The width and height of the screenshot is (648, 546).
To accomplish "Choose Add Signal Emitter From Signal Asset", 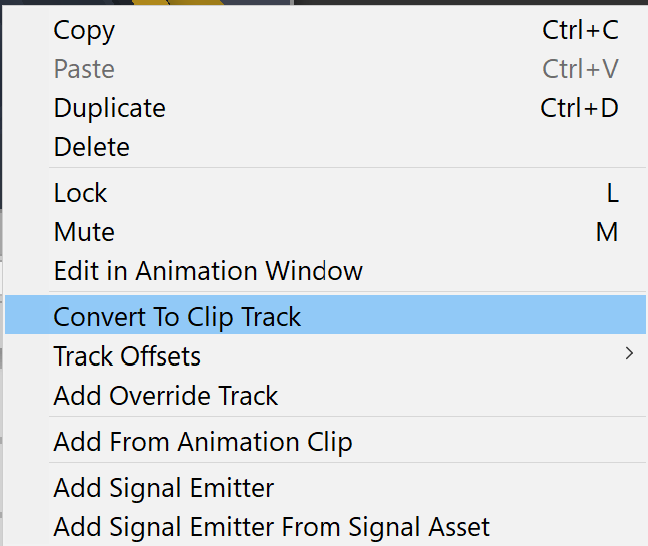I will pyautogui.click(x=272, y=526).
